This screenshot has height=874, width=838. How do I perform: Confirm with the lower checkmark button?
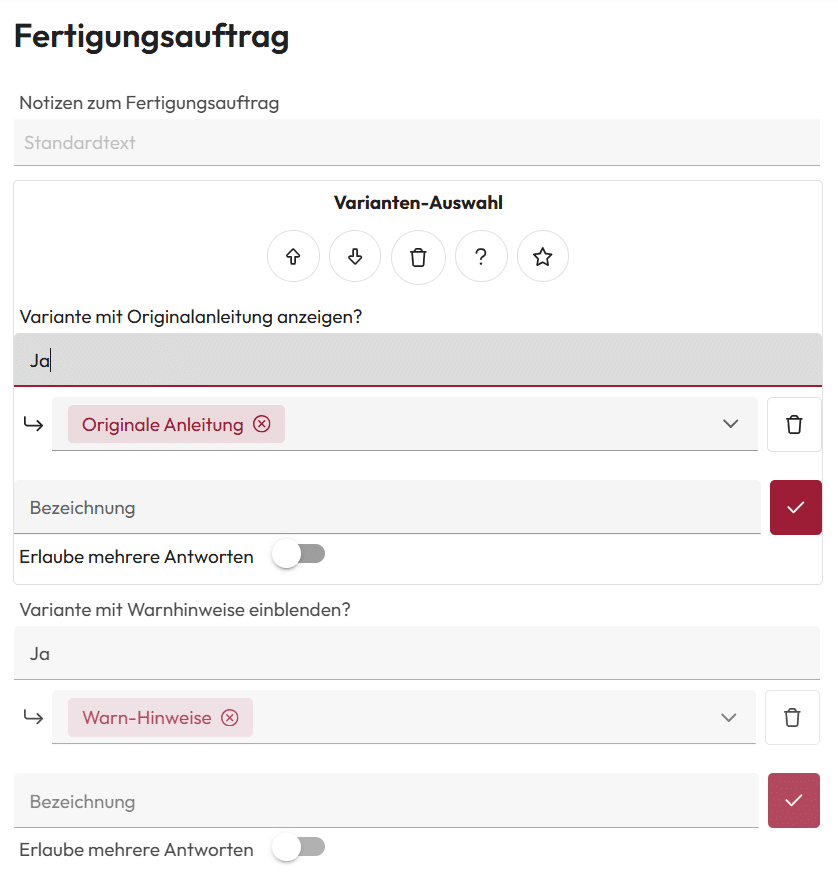coord(794,800)
